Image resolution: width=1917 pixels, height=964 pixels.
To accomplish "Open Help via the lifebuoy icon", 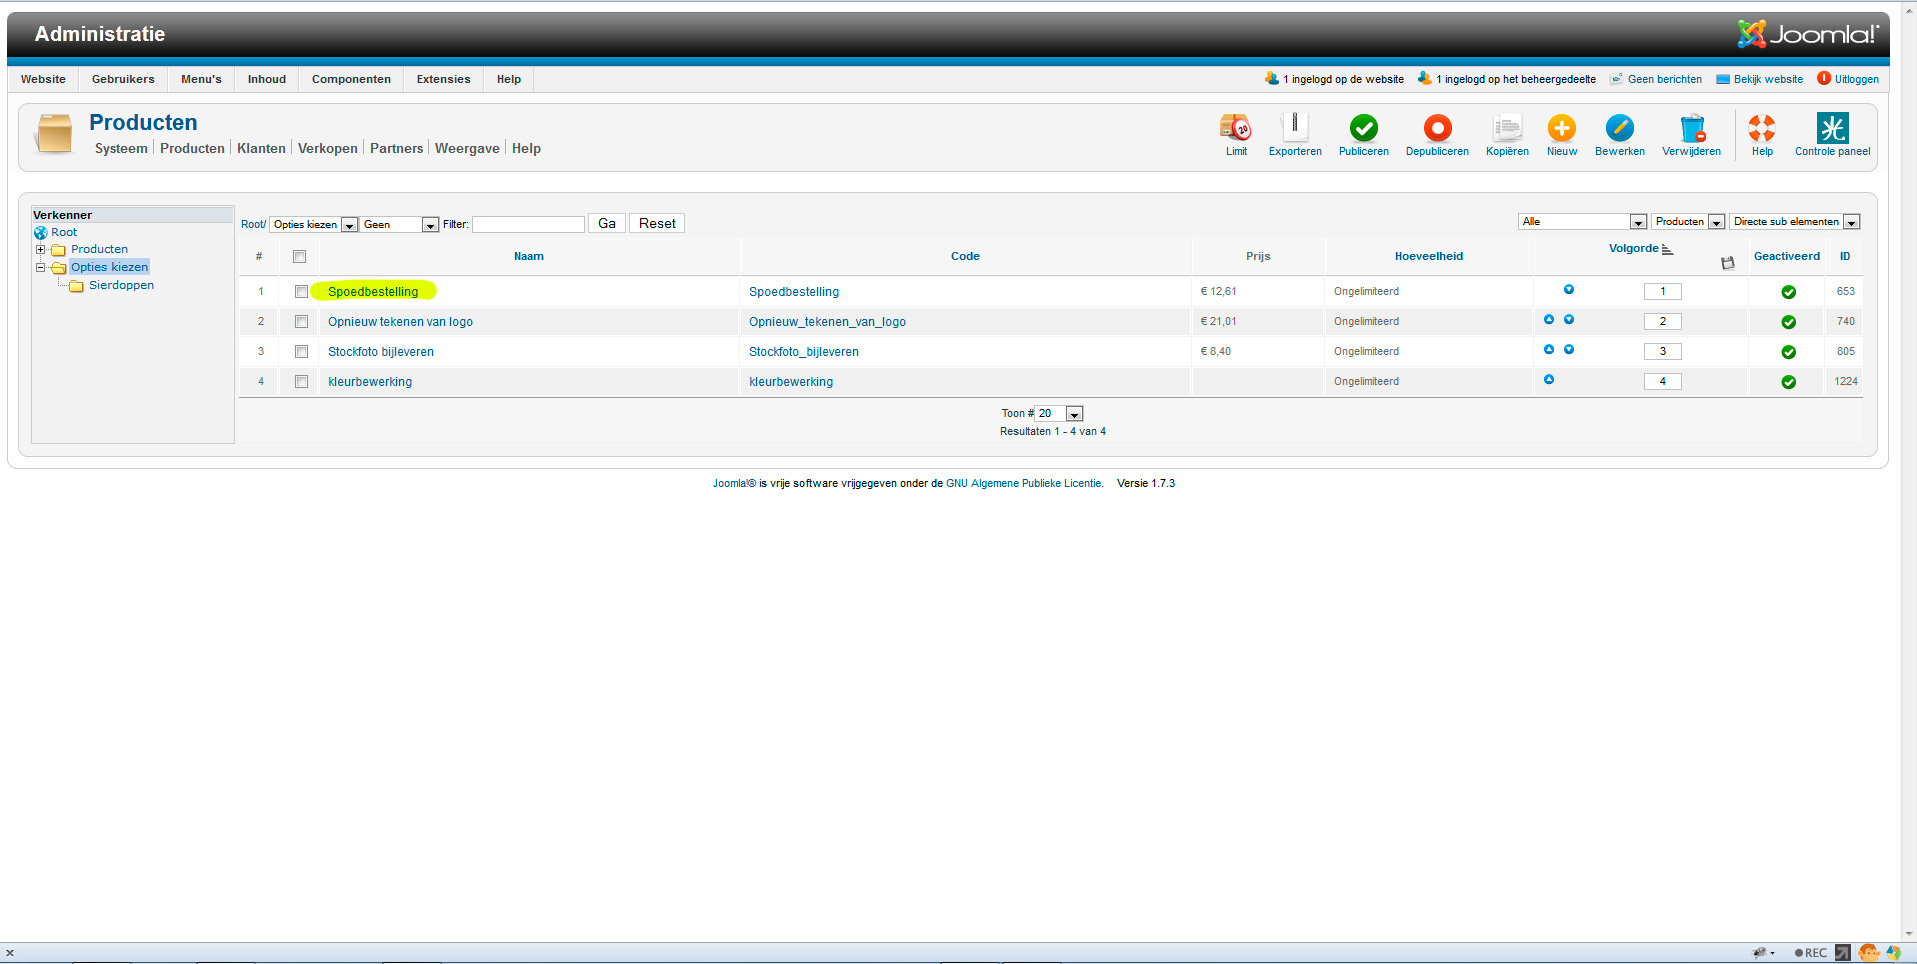I will [x=1762, y=128].
